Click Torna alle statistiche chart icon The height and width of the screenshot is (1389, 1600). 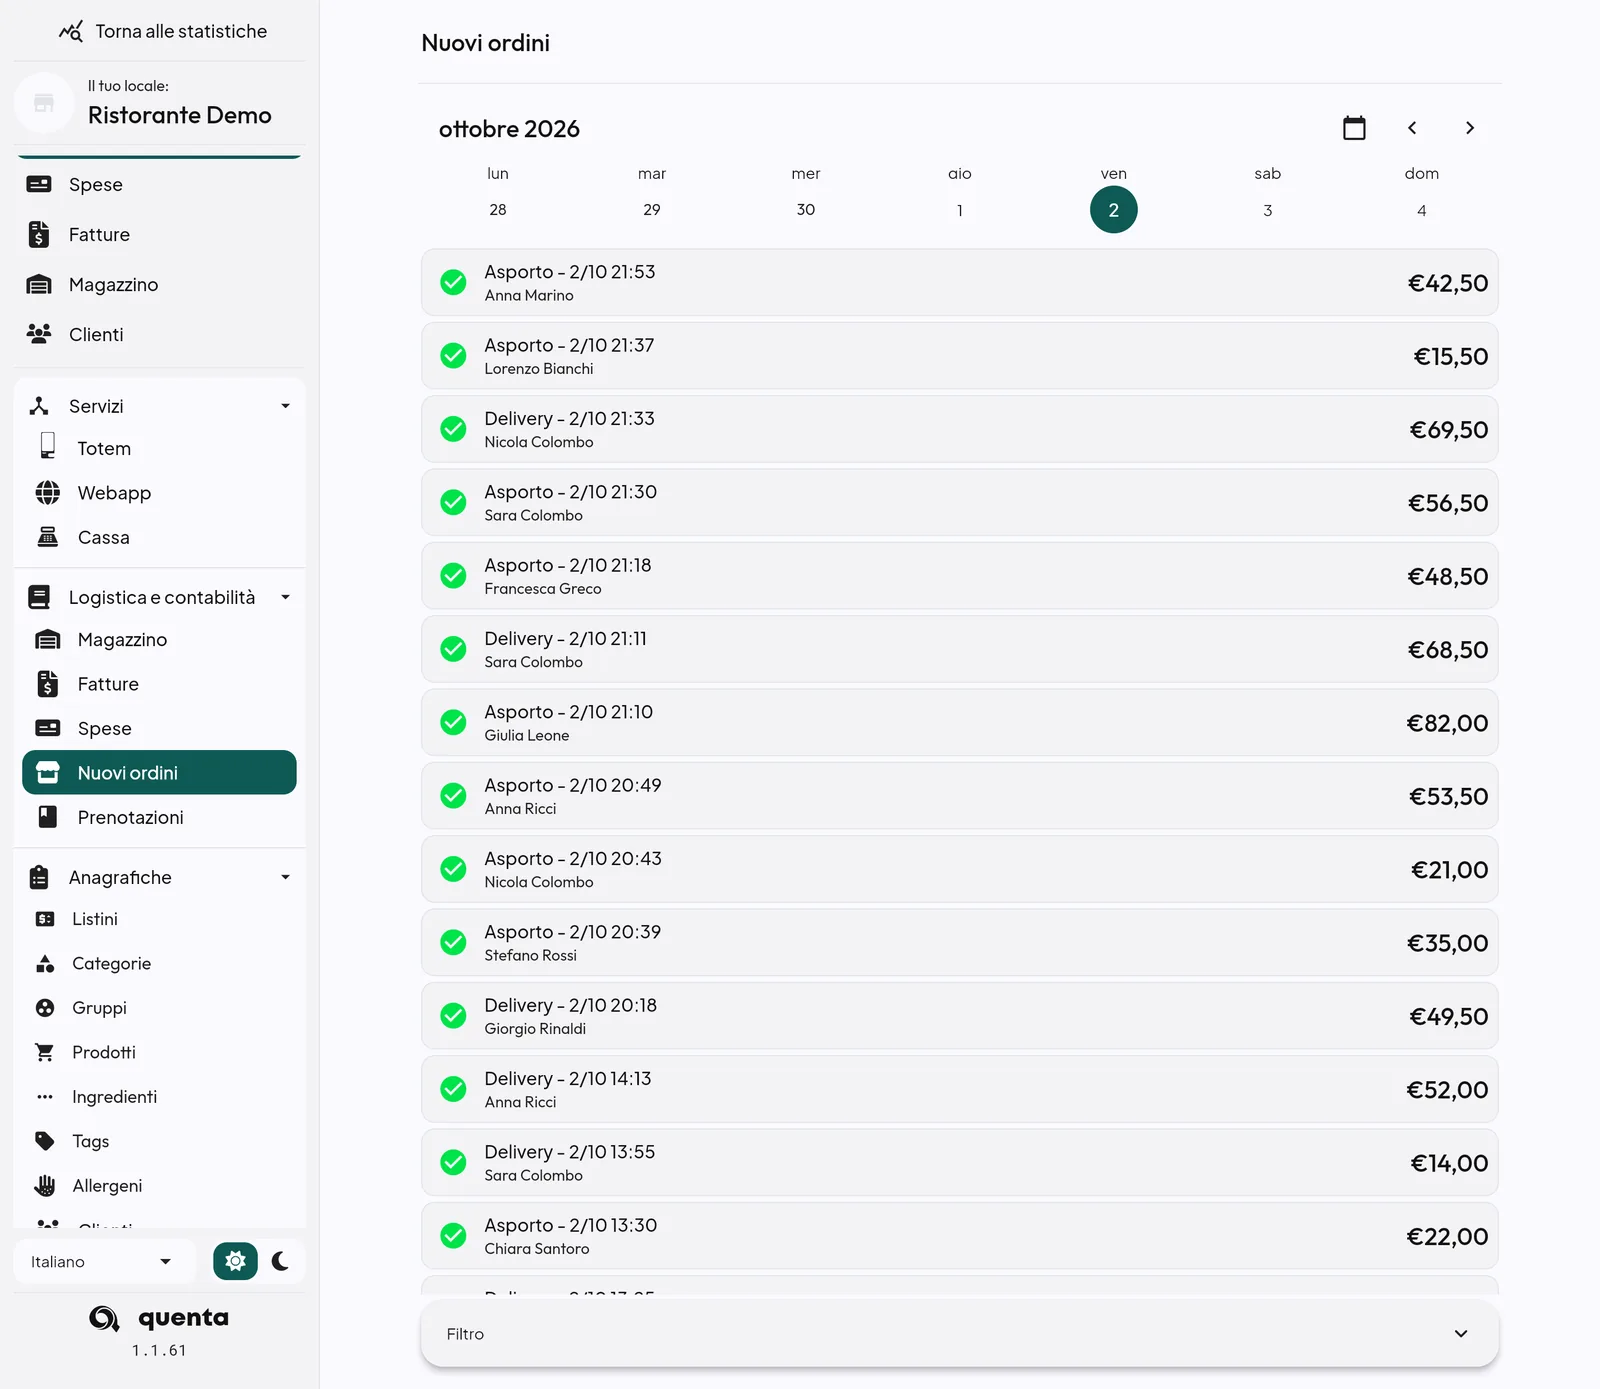tap(71, 31)
